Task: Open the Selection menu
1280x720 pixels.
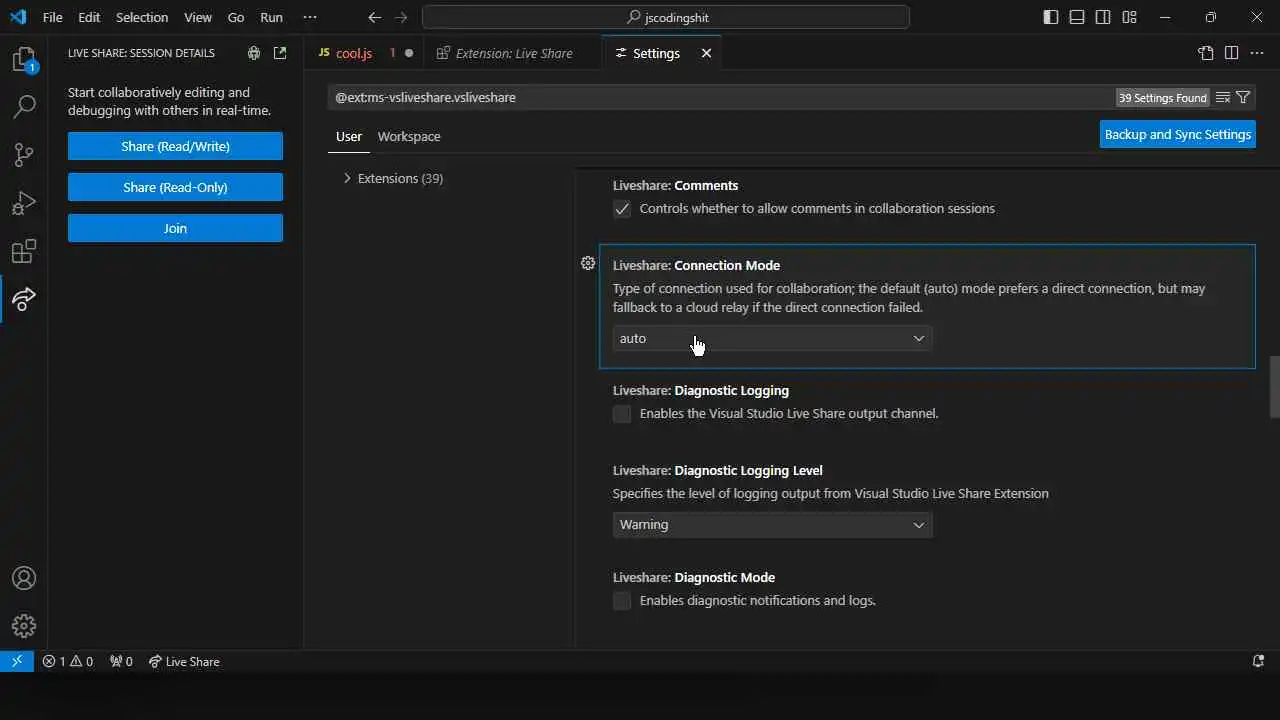Action: 142,17
